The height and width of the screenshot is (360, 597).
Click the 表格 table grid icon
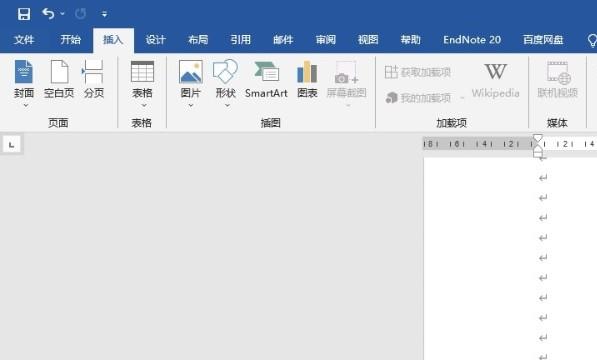click(142, 72)
